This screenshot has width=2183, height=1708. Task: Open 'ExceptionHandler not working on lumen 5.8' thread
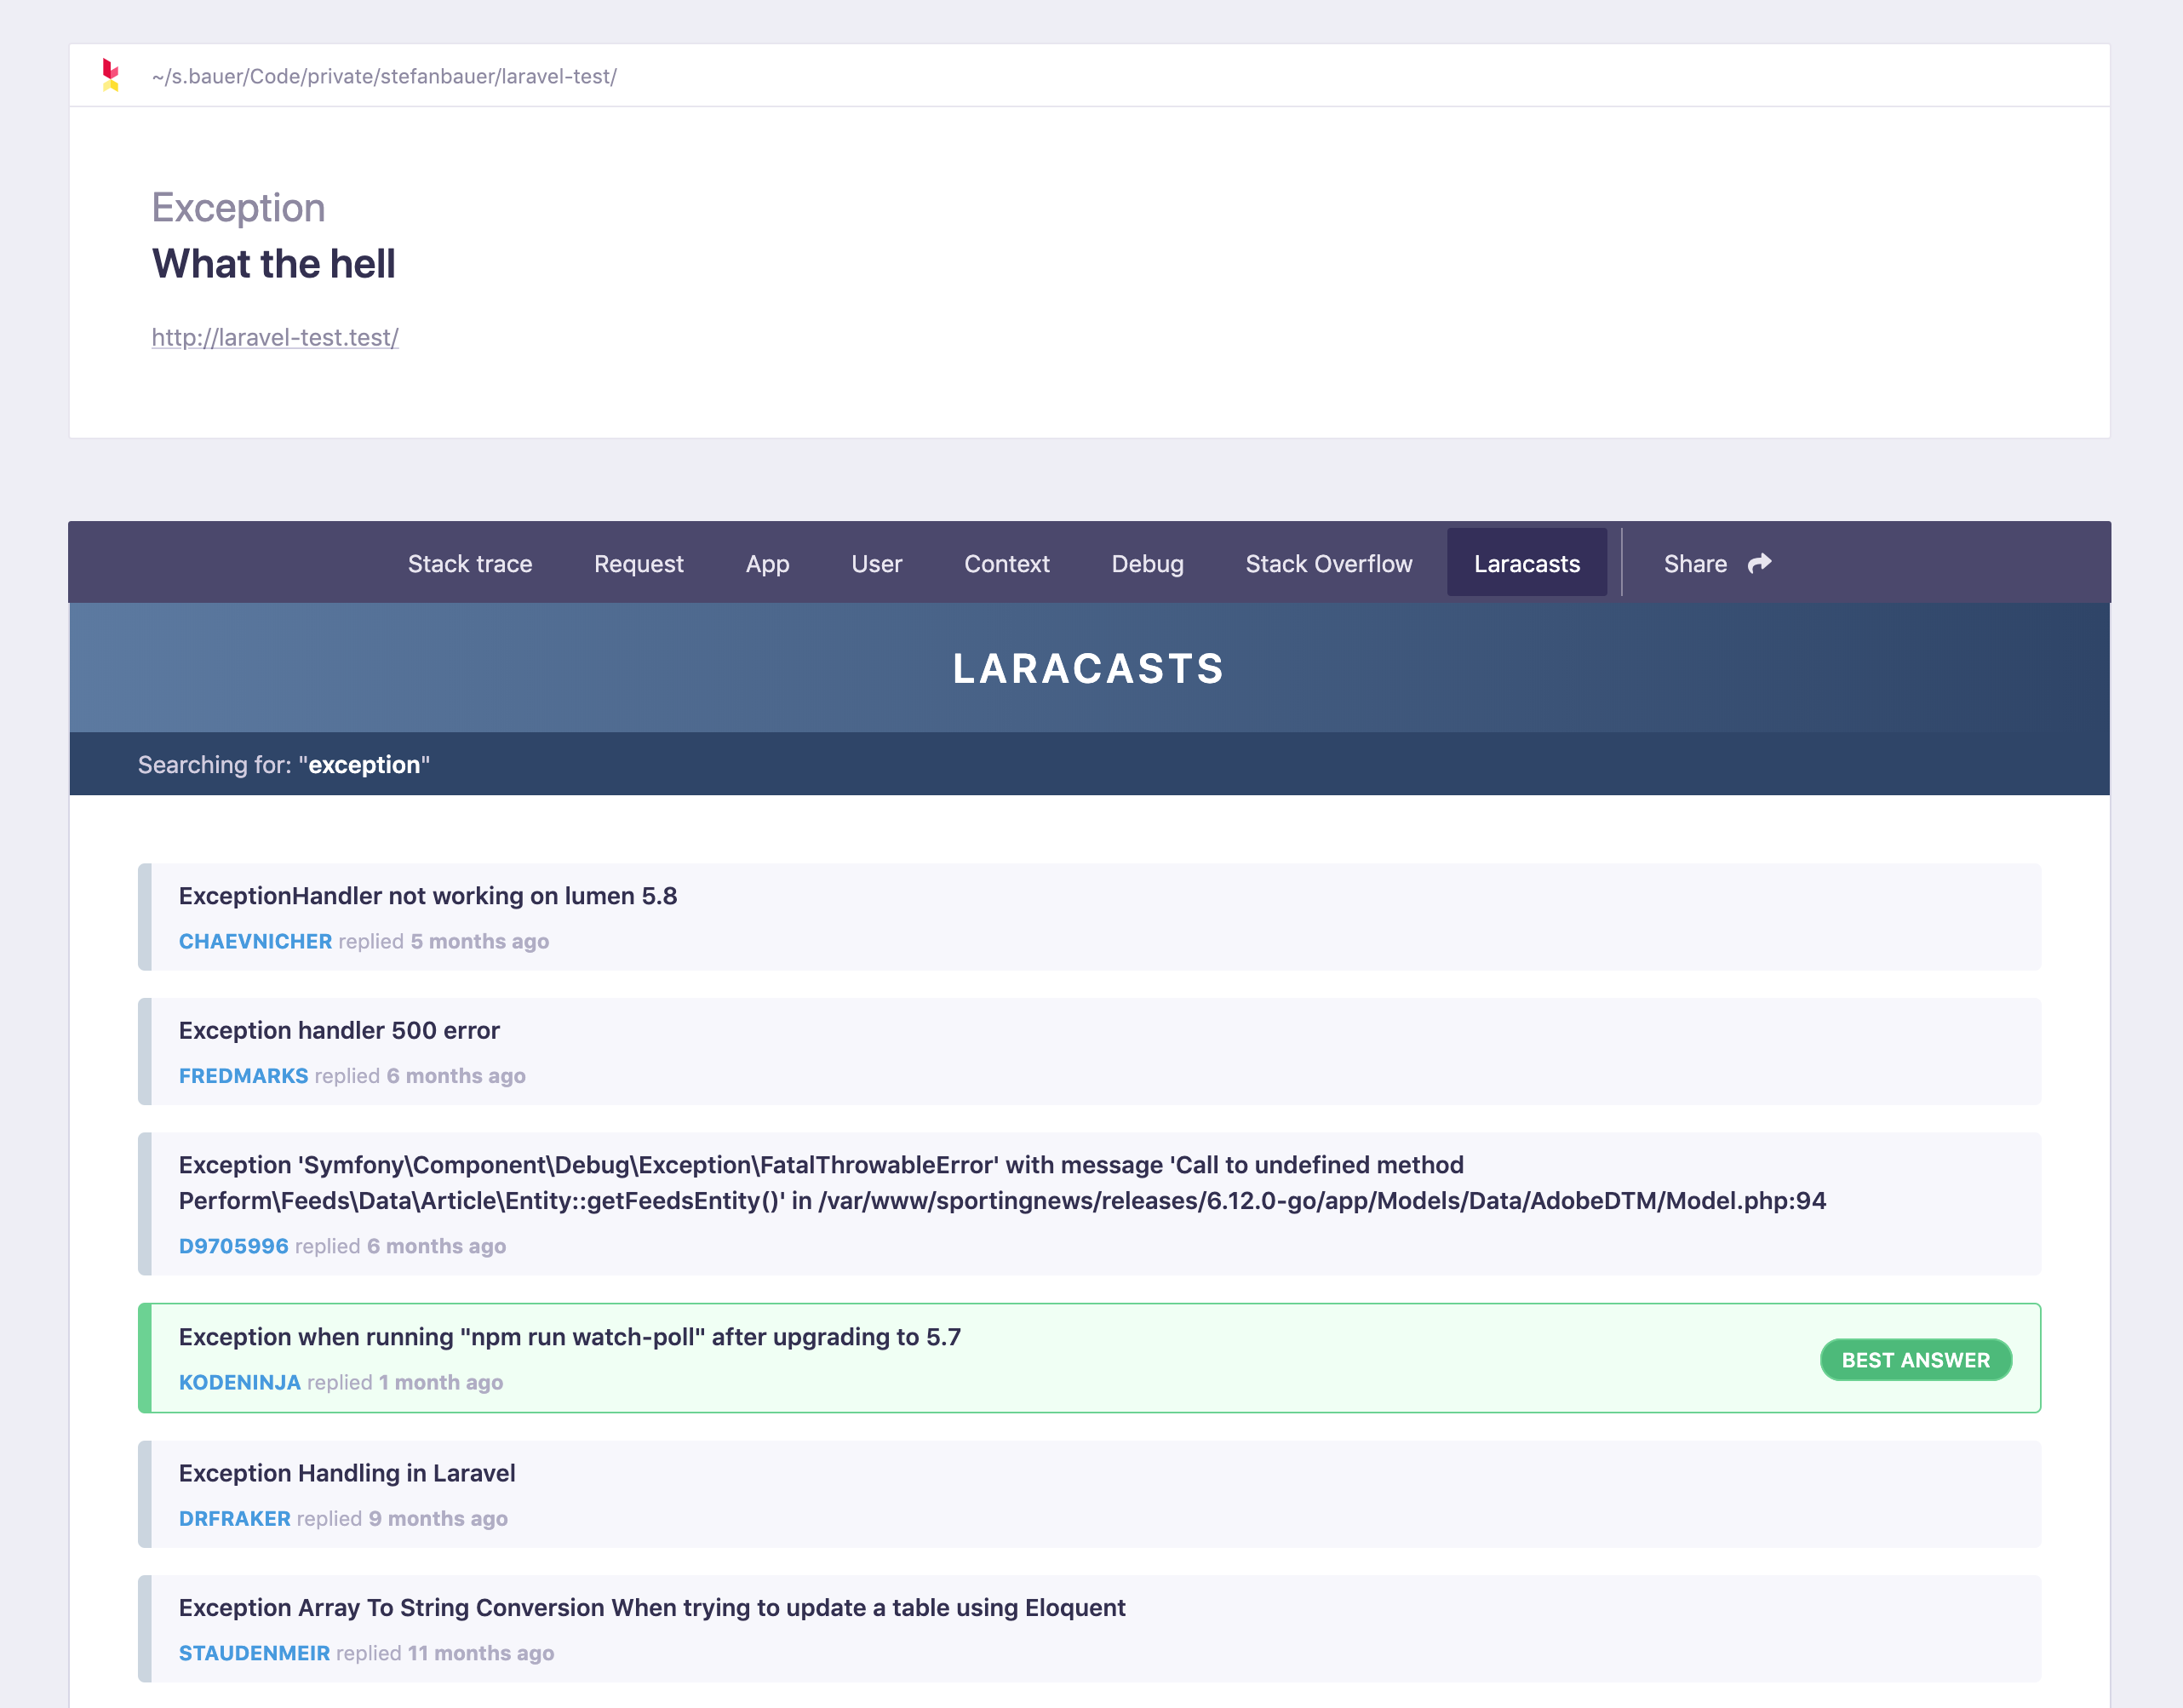tap(428, 895)
